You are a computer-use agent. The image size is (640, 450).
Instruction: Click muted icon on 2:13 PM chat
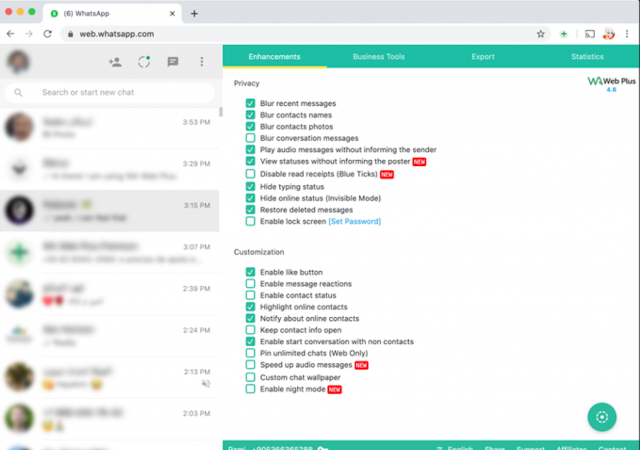[206, 383]
